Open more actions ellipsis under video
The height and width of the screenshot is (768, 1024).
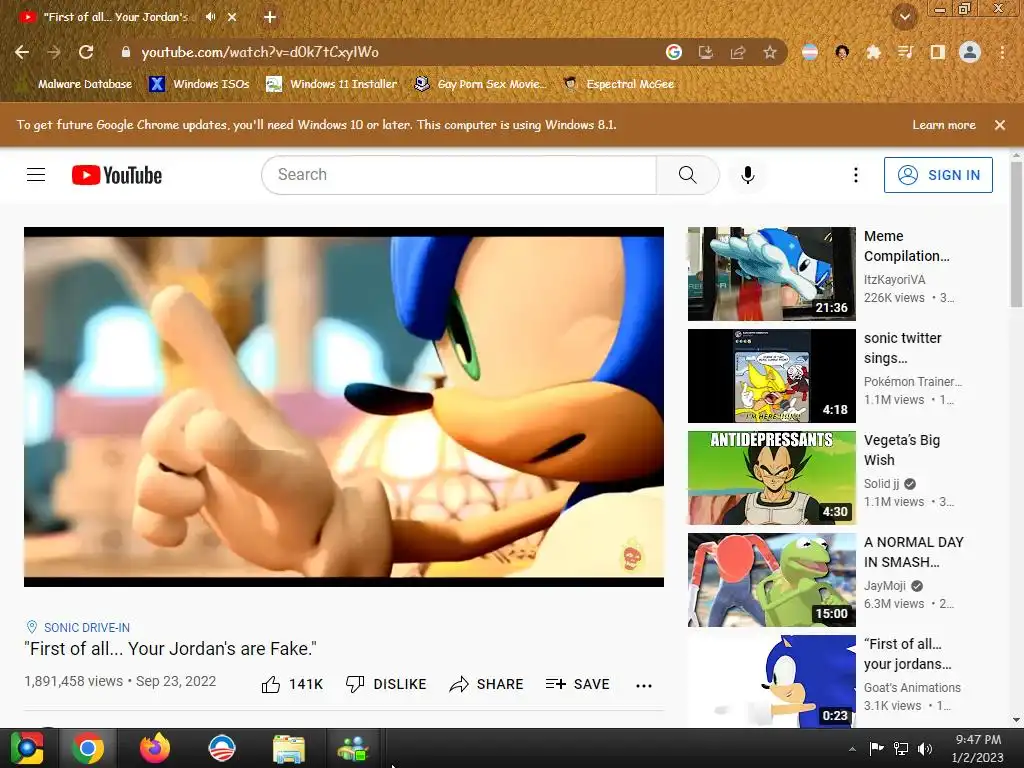644,685
